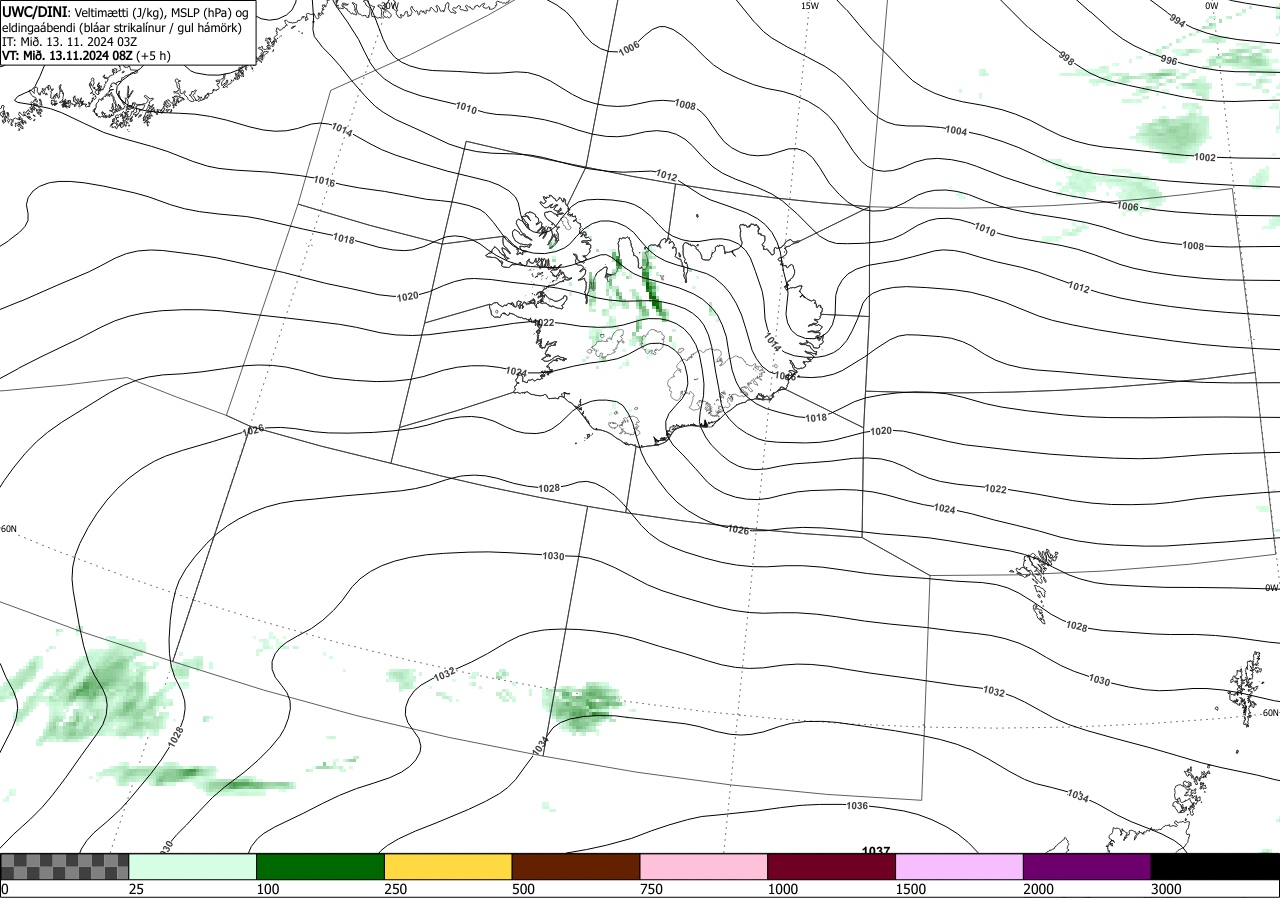Click the "998" isobar label
The image size is (1280, 898).
tap(1066, 61)
